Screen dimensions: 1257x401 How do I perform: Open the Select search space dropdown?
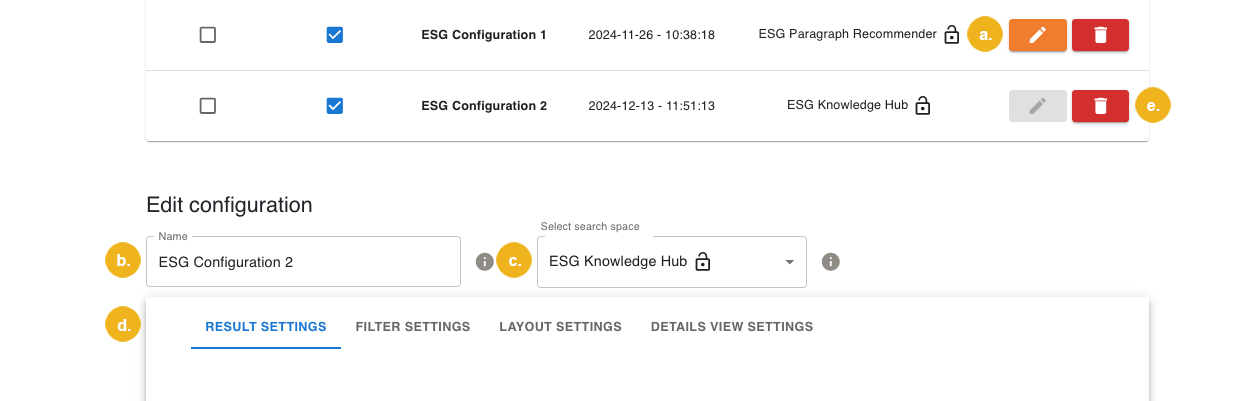pyautogui.click(x=660, y=262)
